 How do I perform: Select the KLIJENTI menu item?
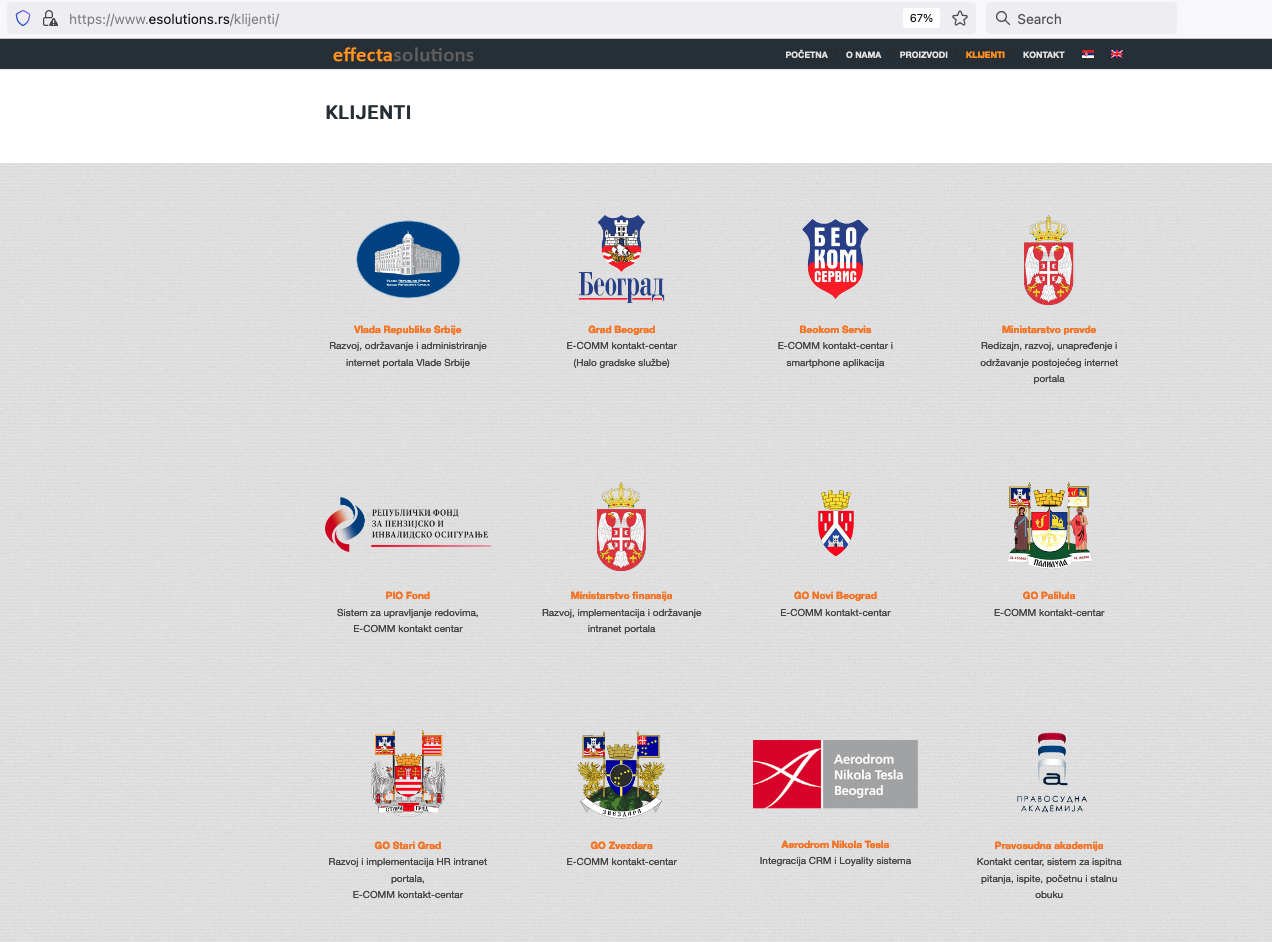(985, 55)
